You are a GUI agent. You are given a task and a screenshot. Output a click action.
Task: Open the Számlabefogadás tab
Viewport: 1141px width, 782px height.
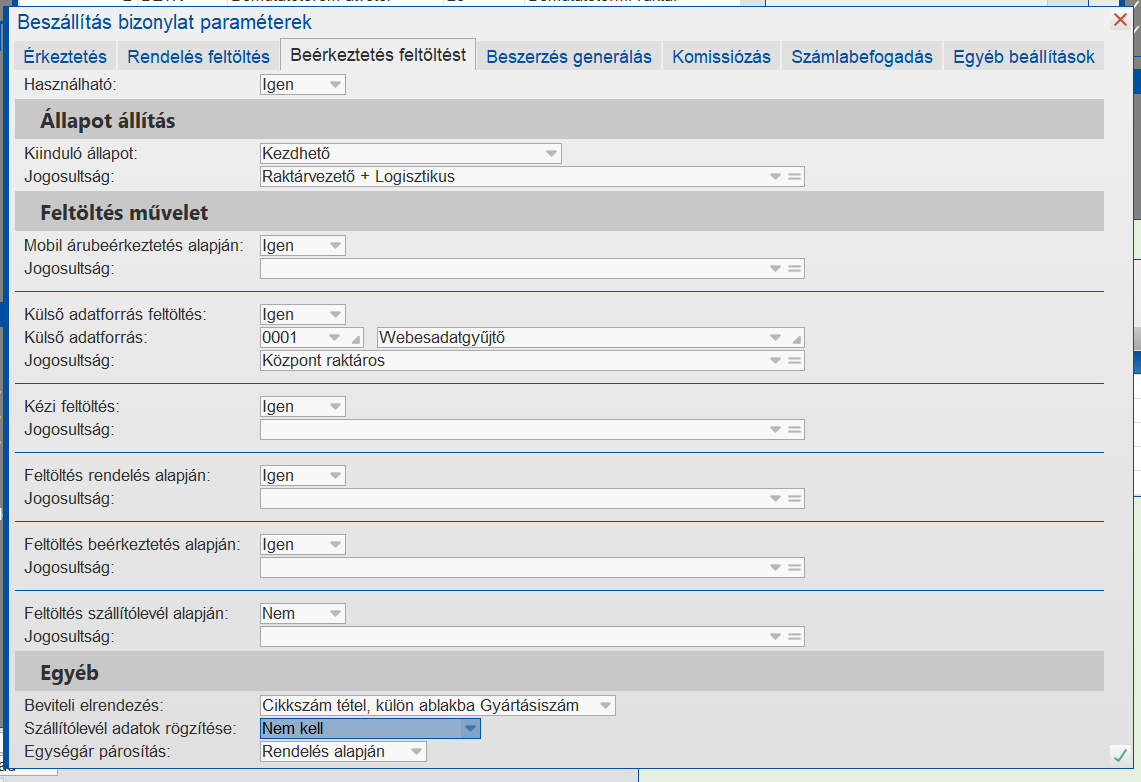tap(862, 56)
